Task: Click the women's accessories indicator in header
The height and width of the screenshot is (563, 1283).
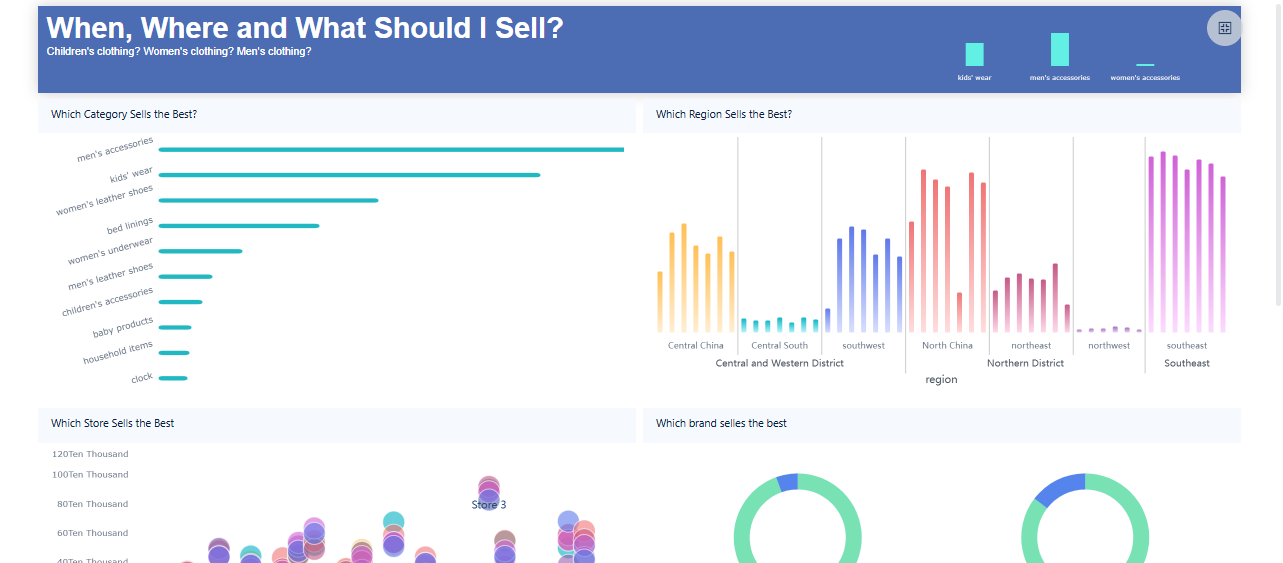Action: (1145, 65)
